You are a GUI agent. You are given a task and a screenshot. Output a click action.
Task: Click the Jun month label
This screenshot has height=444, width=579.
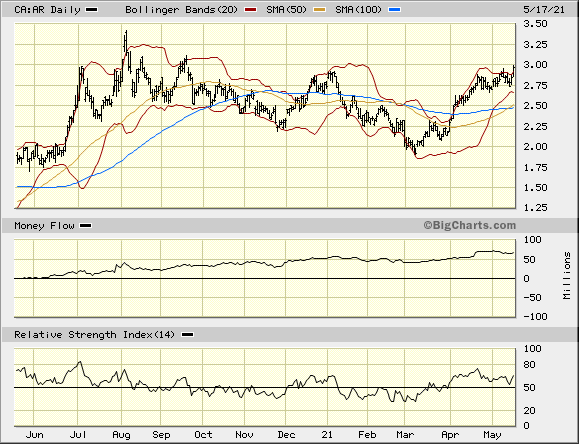pos(34,435)
